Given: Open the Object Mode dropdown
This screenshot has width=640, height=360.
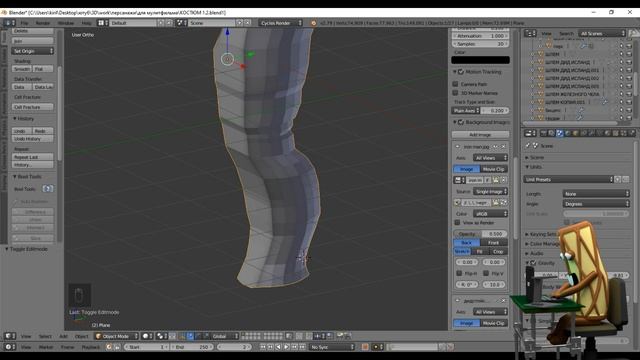Looking at the screenshot, I should click(116, 336).
